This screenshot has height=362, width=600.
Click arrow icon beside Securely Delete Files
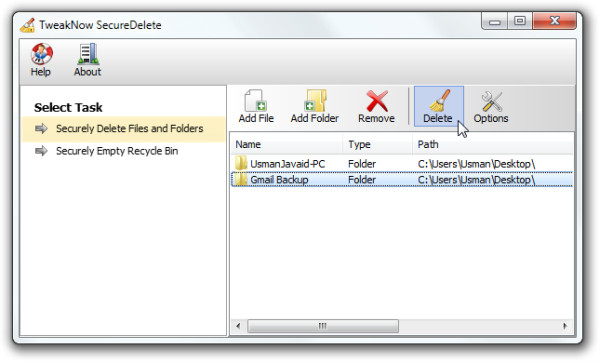tap(41, 129)
